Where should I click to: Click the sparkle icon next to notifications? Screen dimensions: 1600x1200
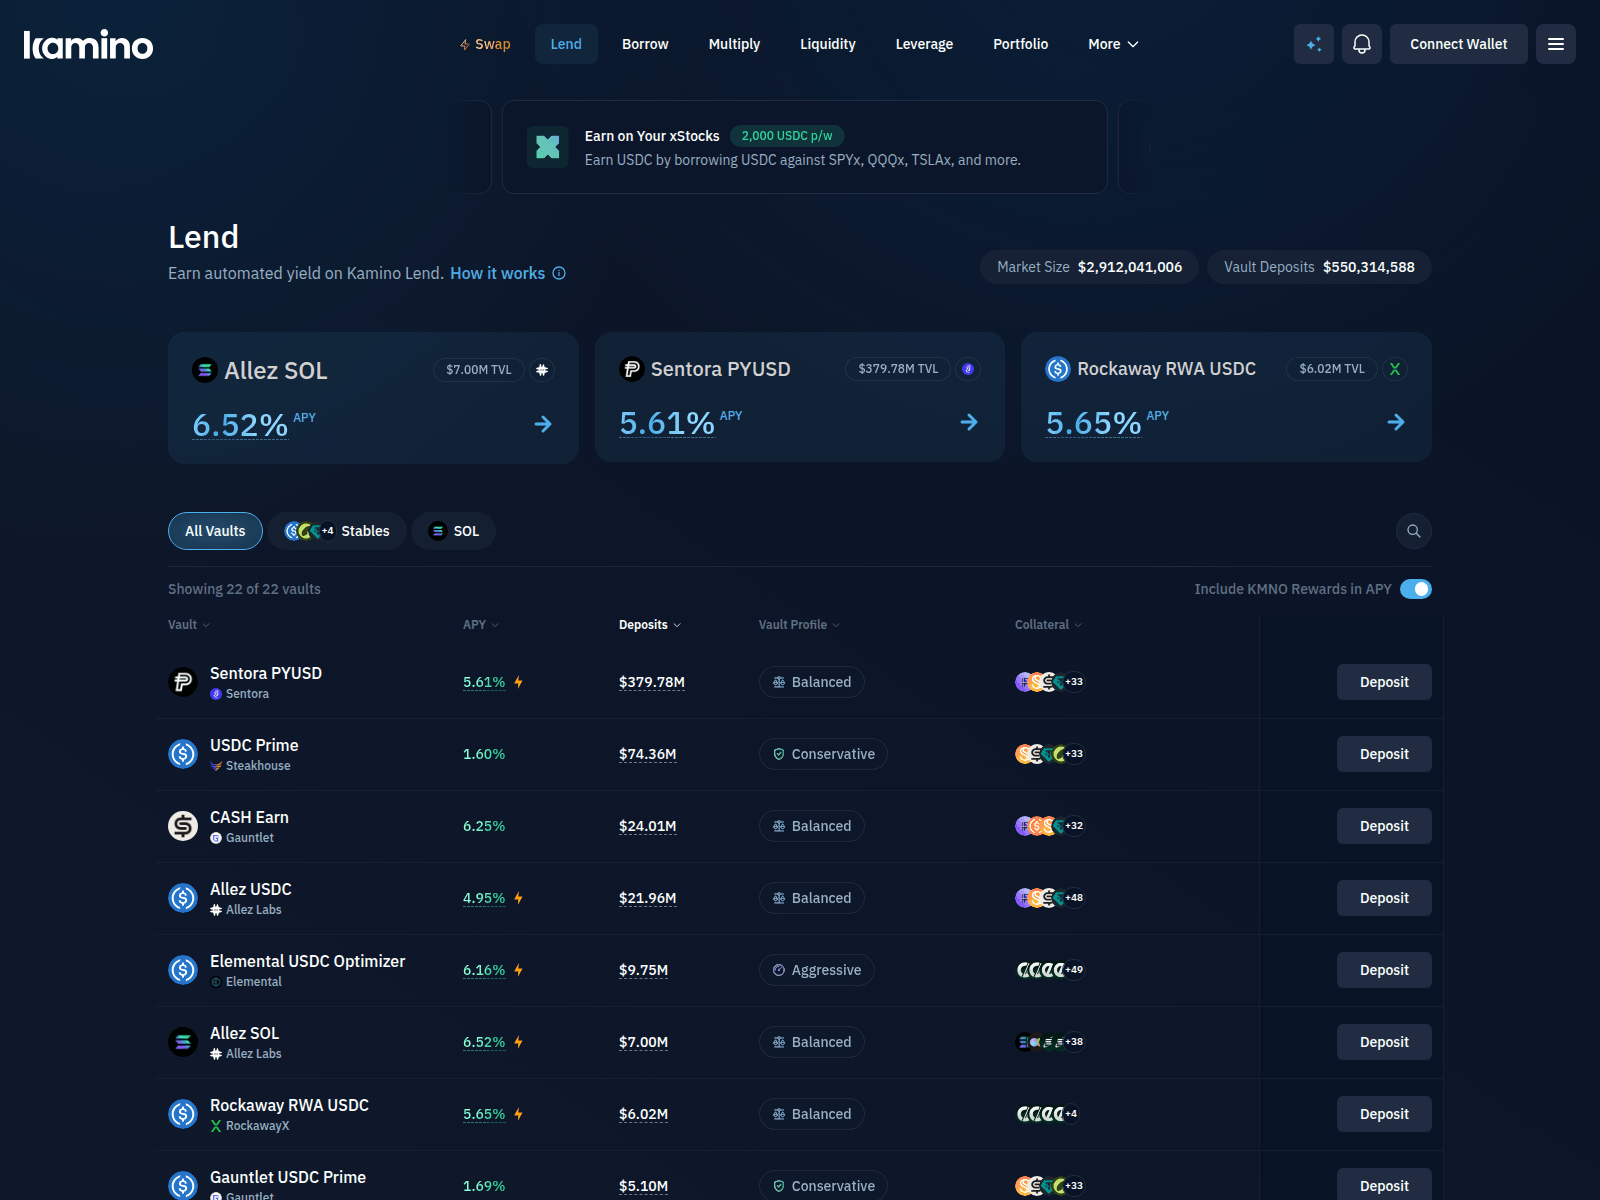coord(1314,44)
